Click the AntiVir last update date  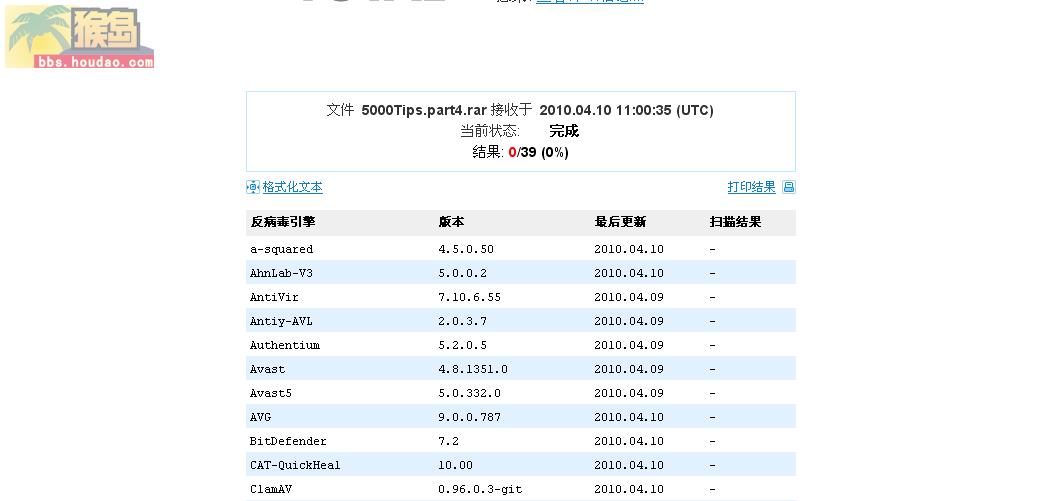629,297
